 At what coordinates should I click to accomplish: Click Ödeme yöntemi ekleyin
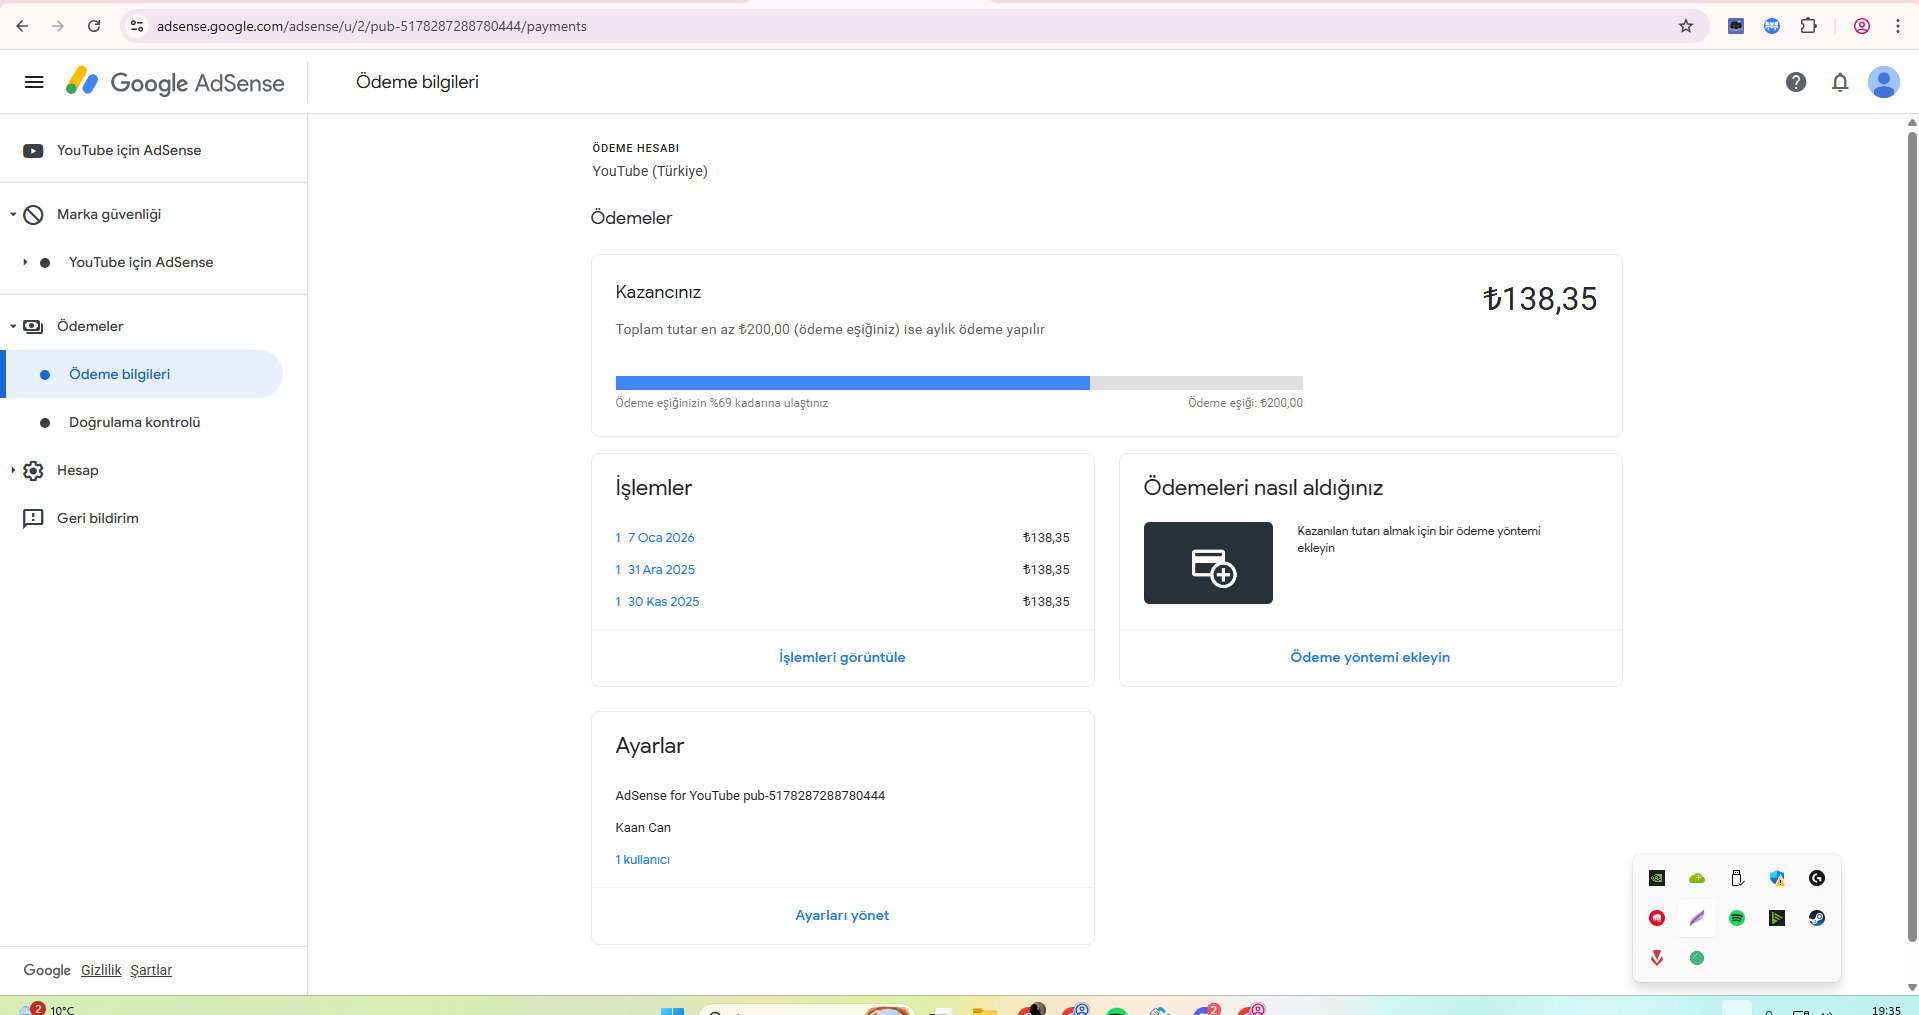coord(1370,657)
